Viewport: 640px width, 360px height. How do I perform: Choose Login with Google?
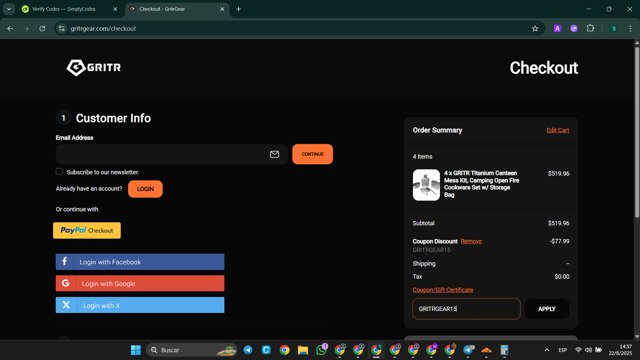tap(140, 283)
